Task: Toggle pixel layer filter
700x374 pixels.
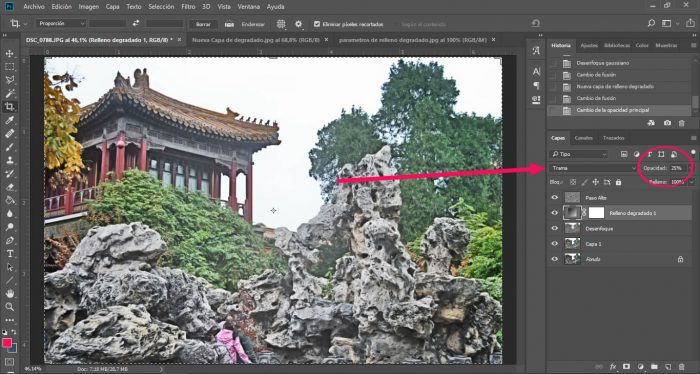Action: (624, 154)
